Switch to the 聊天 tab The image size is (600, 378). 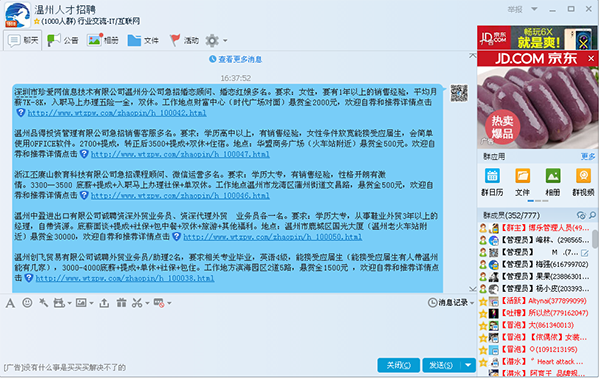pos(23,40)
